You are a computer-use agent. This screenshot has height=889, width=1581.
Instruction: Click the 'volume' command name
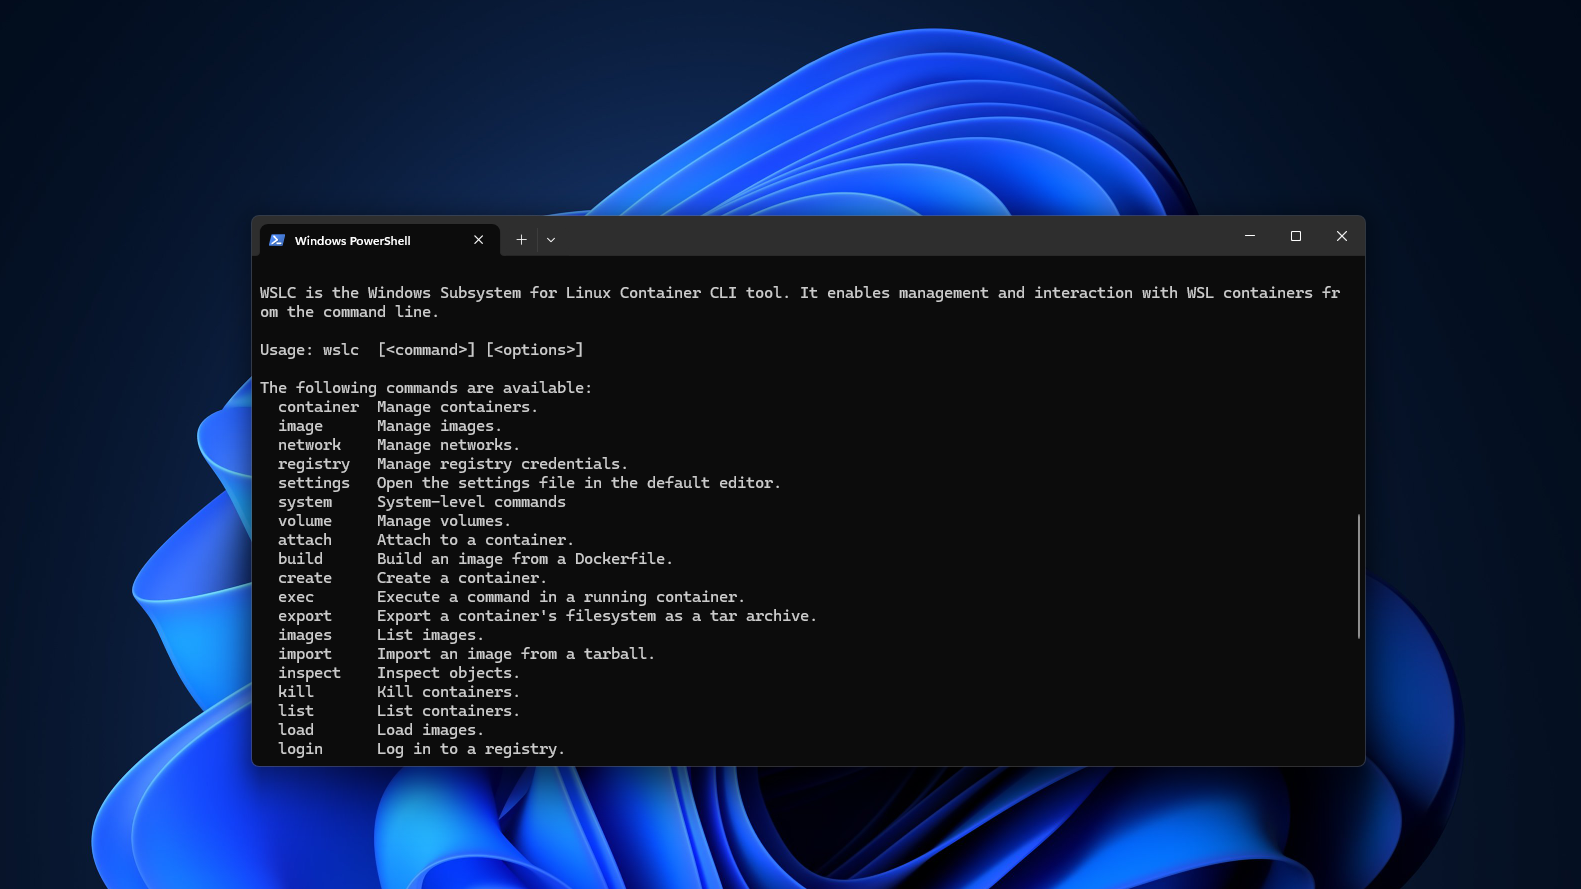click(305, 521)
